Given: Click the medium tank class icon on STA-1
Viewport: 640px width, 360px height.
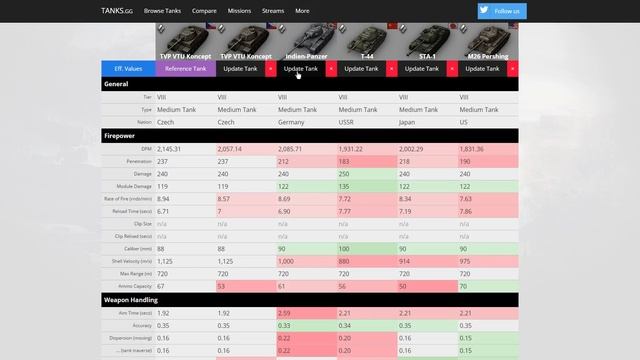Looking at the screenshot, I should 402,28.
